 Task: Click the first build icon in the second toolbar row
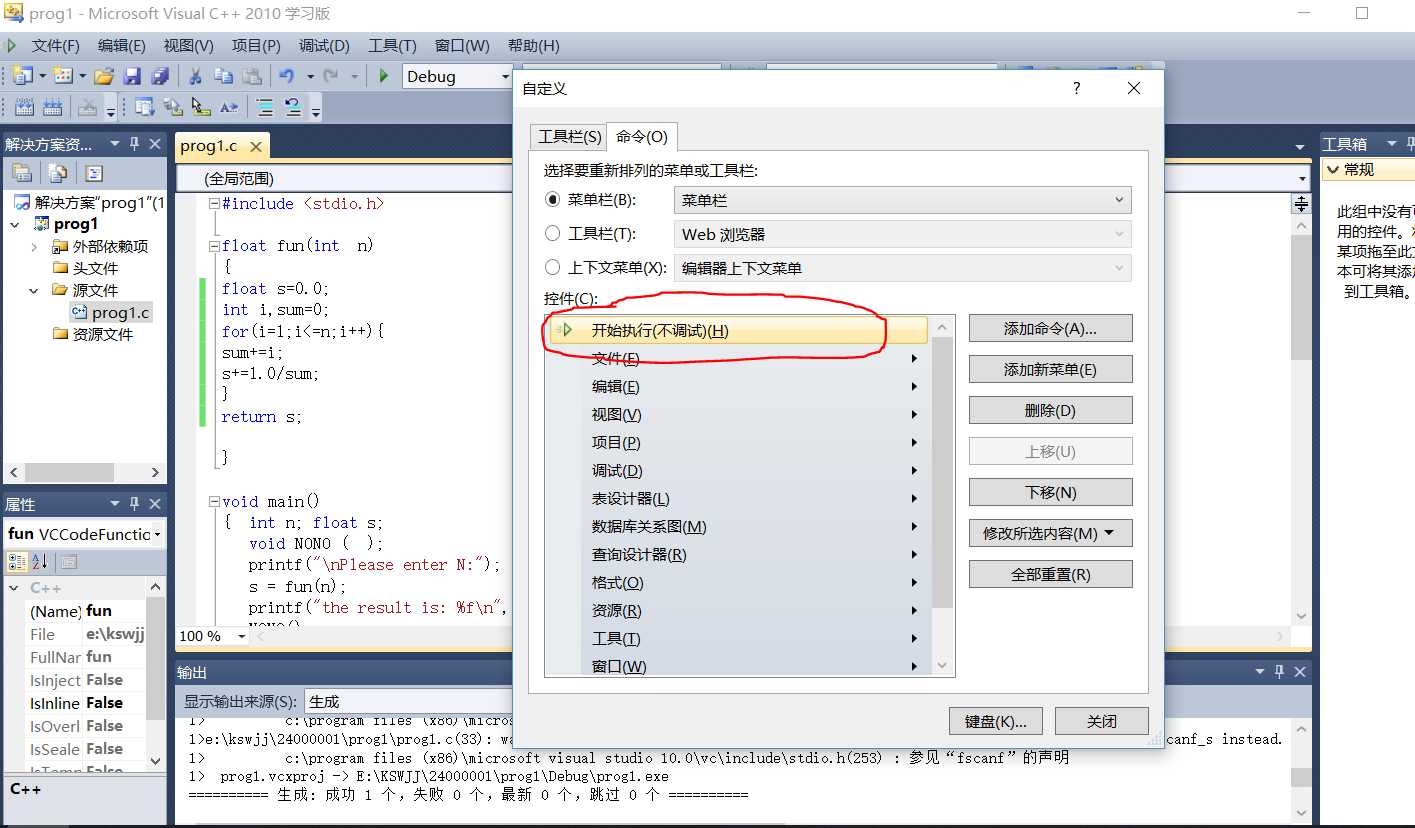tap(24, 107)
